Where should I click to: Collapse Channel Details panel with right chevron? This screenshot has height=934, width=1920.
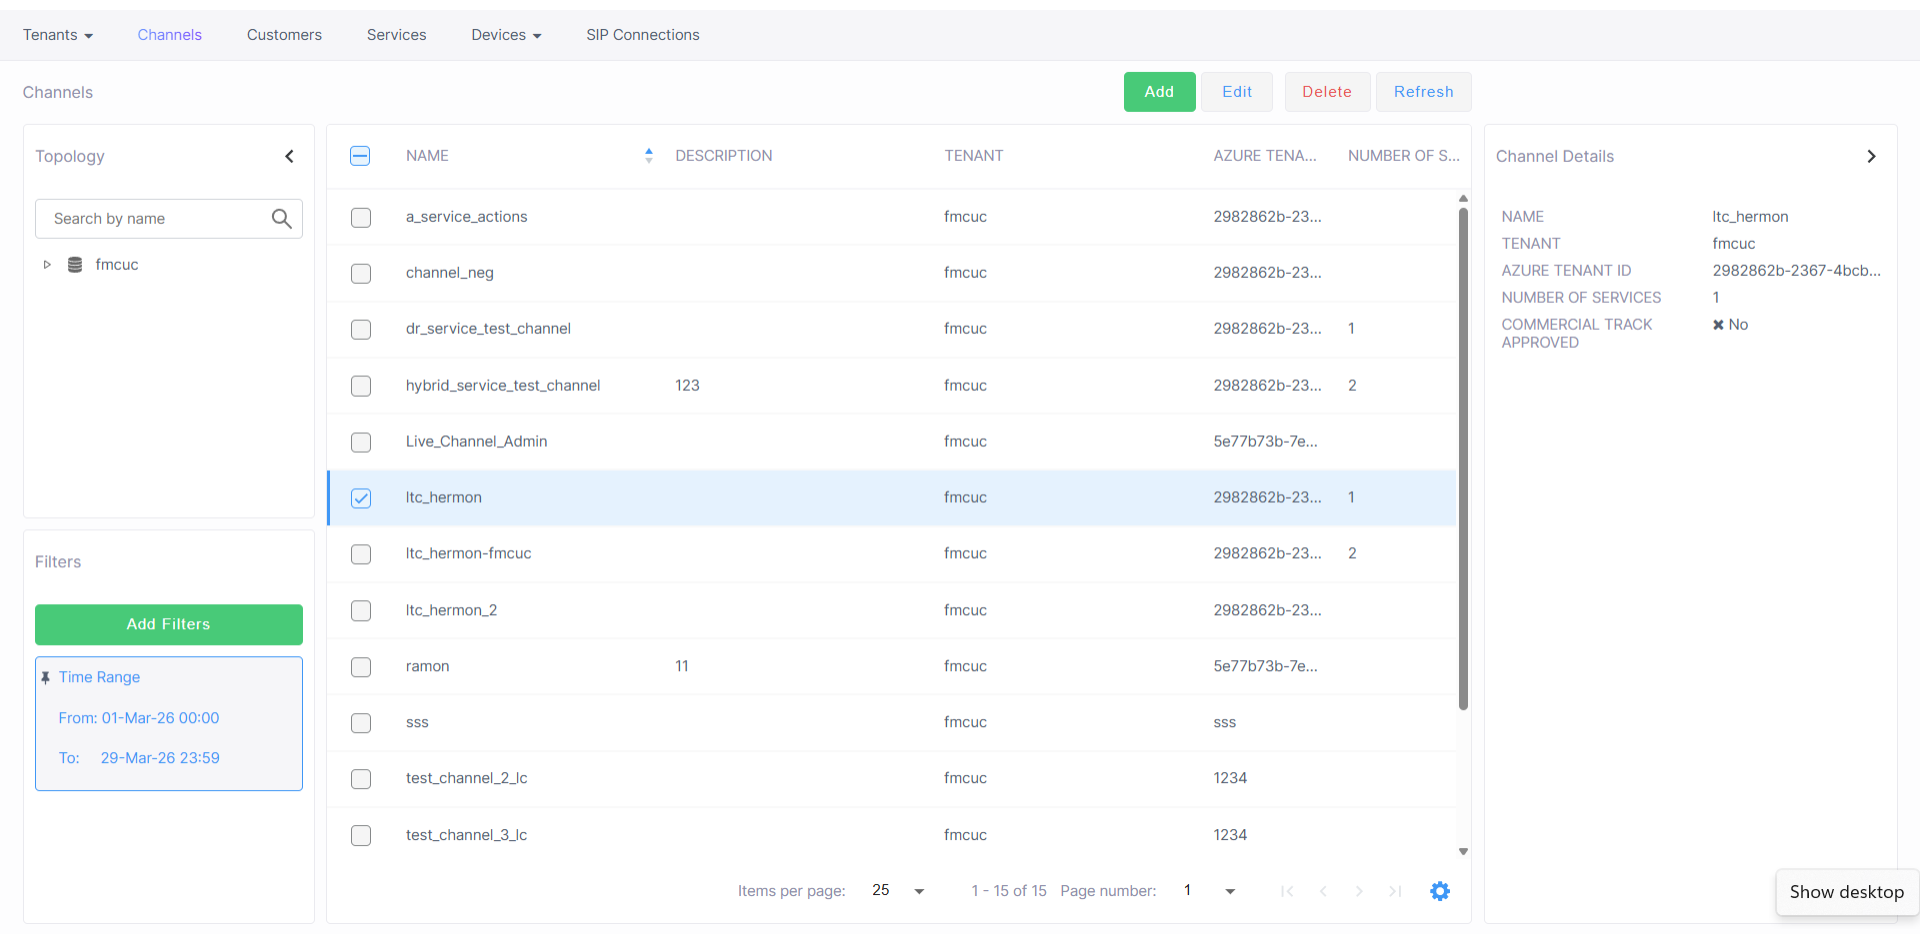pos(1871,156)
